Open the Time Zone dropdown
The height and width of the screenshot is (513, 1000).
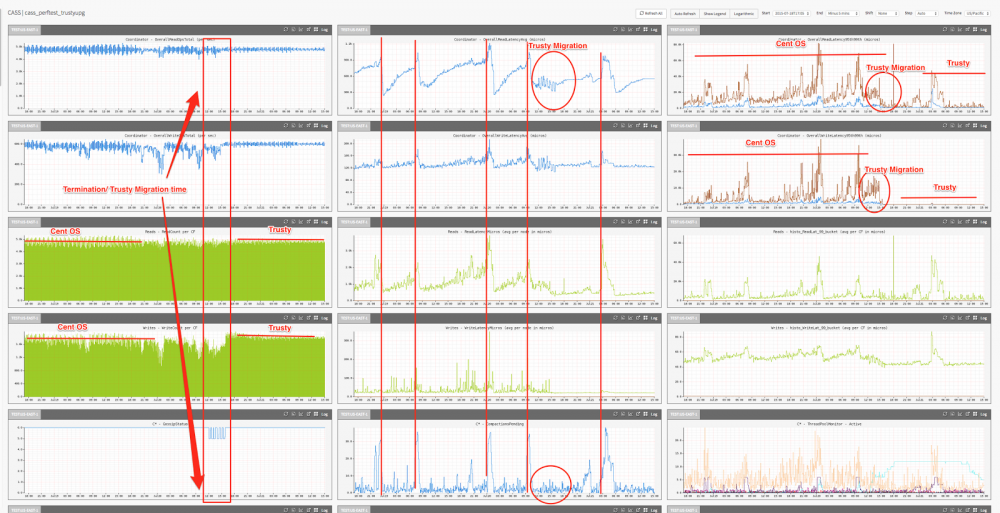tap(978, 13)
